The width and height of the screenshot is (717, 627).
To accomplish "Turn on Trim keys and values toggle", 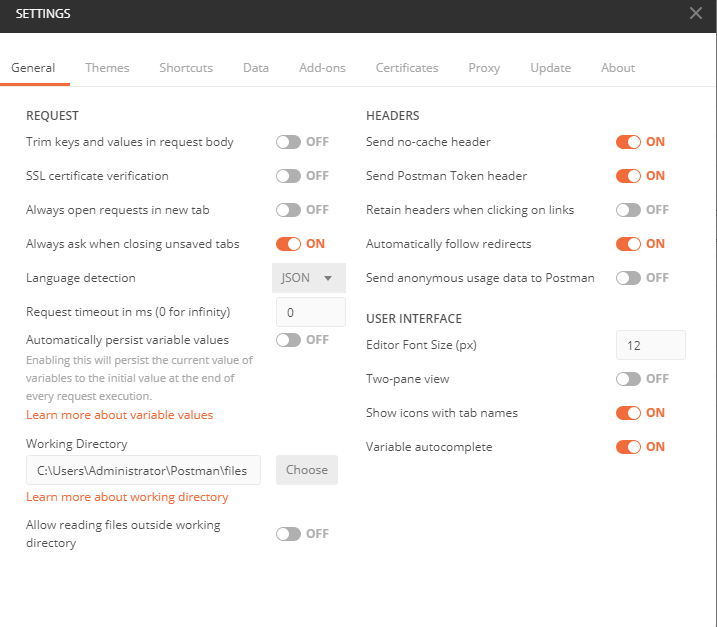I will (x=288, y=142).
